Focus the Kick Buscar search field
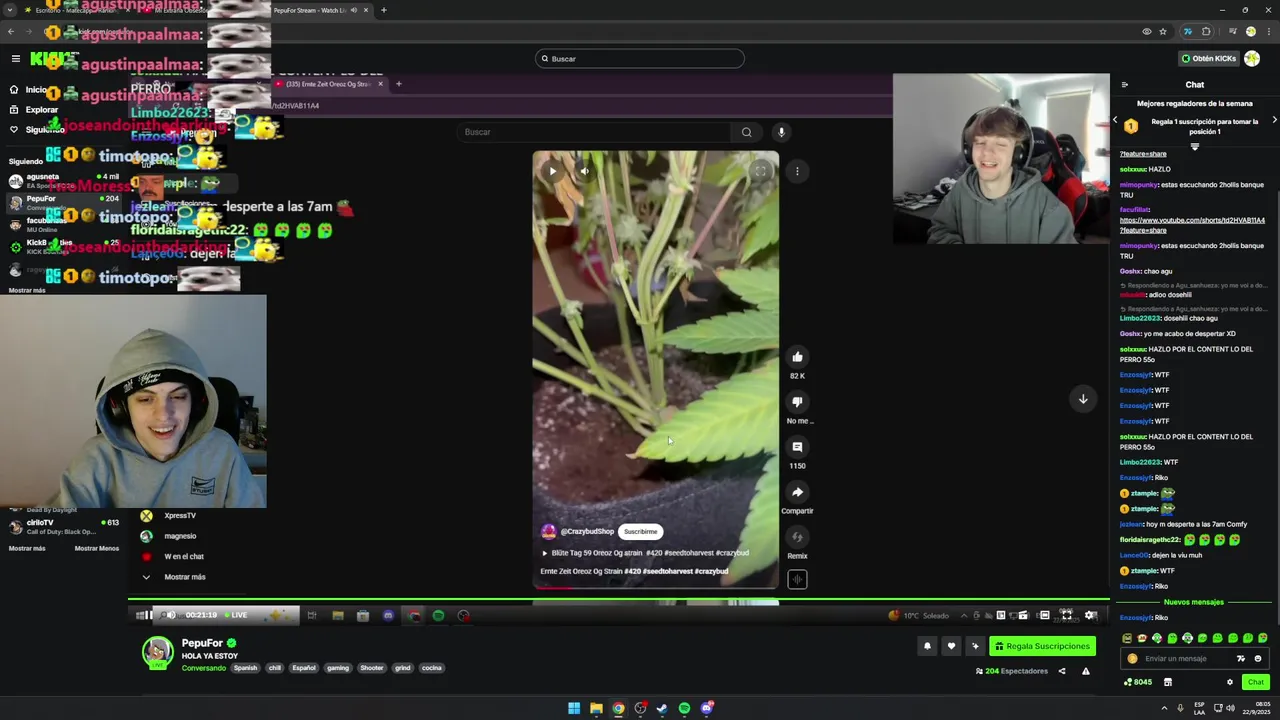Image resolution: width=1280 pixels, height=720 pixels. pyautogui.click(x=640, y=59)
